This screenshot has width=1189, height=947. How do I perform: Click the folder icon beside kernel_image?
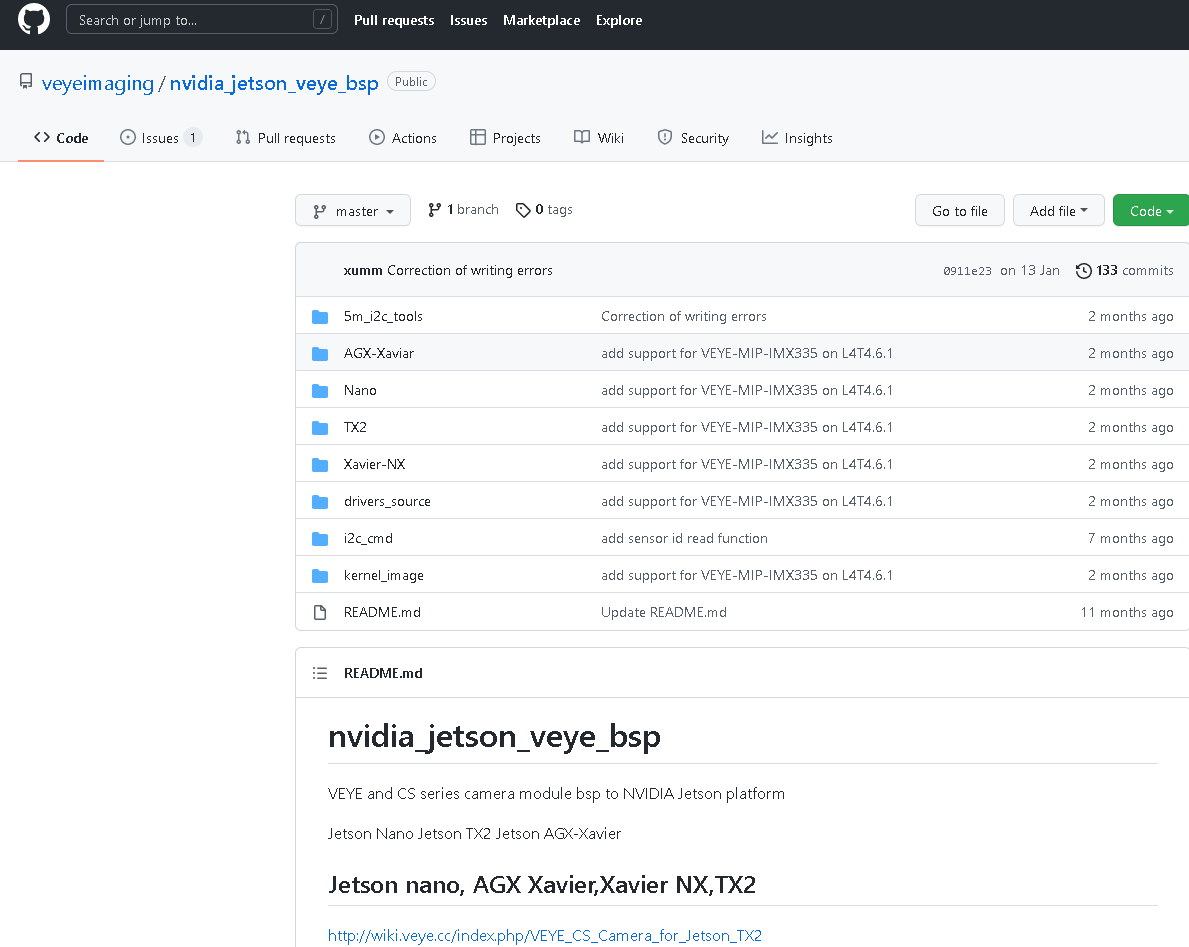[x=320, y=575]
